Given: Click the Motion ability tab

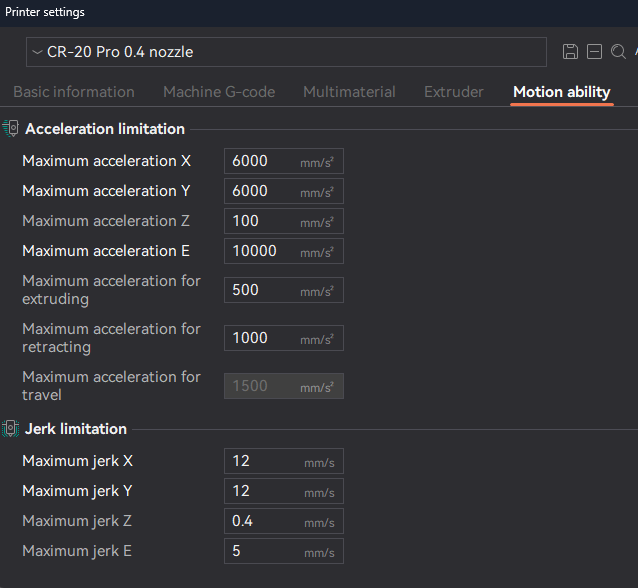Looking at the screenshot, I should click(561, 92).
